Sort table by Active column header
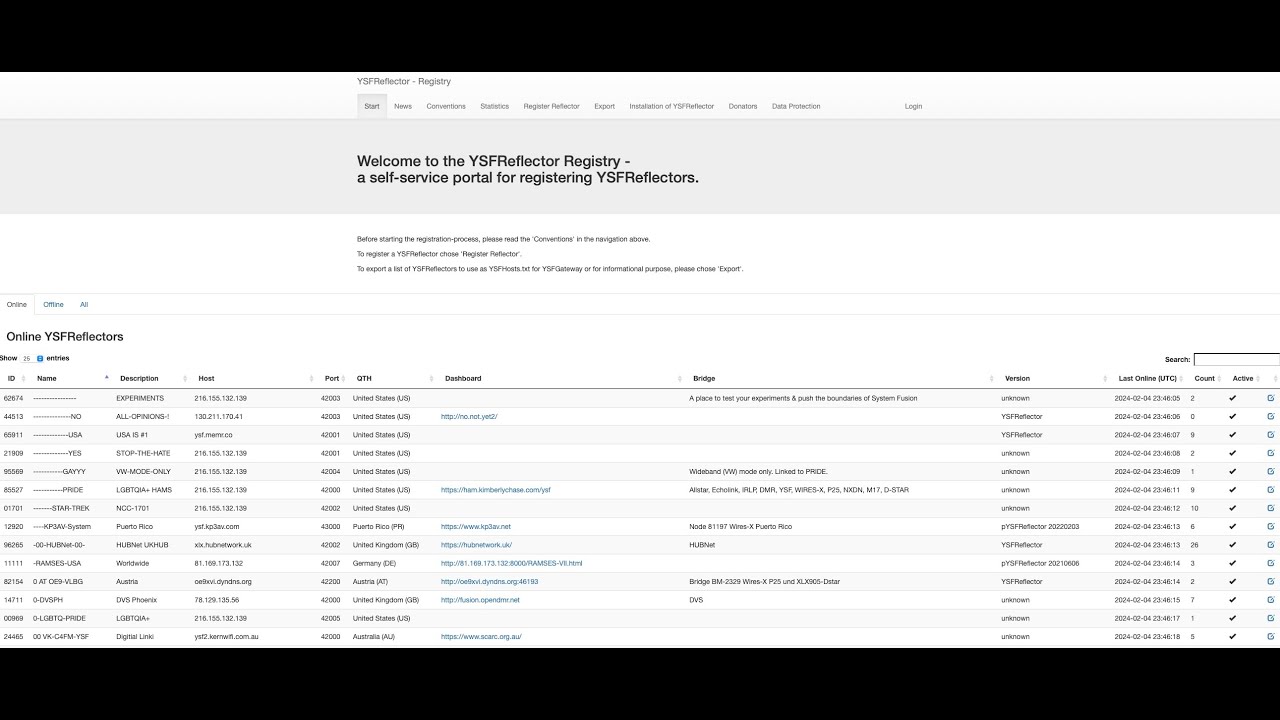This screenshot has width=1280, height=720. [x=1243, y=378]
